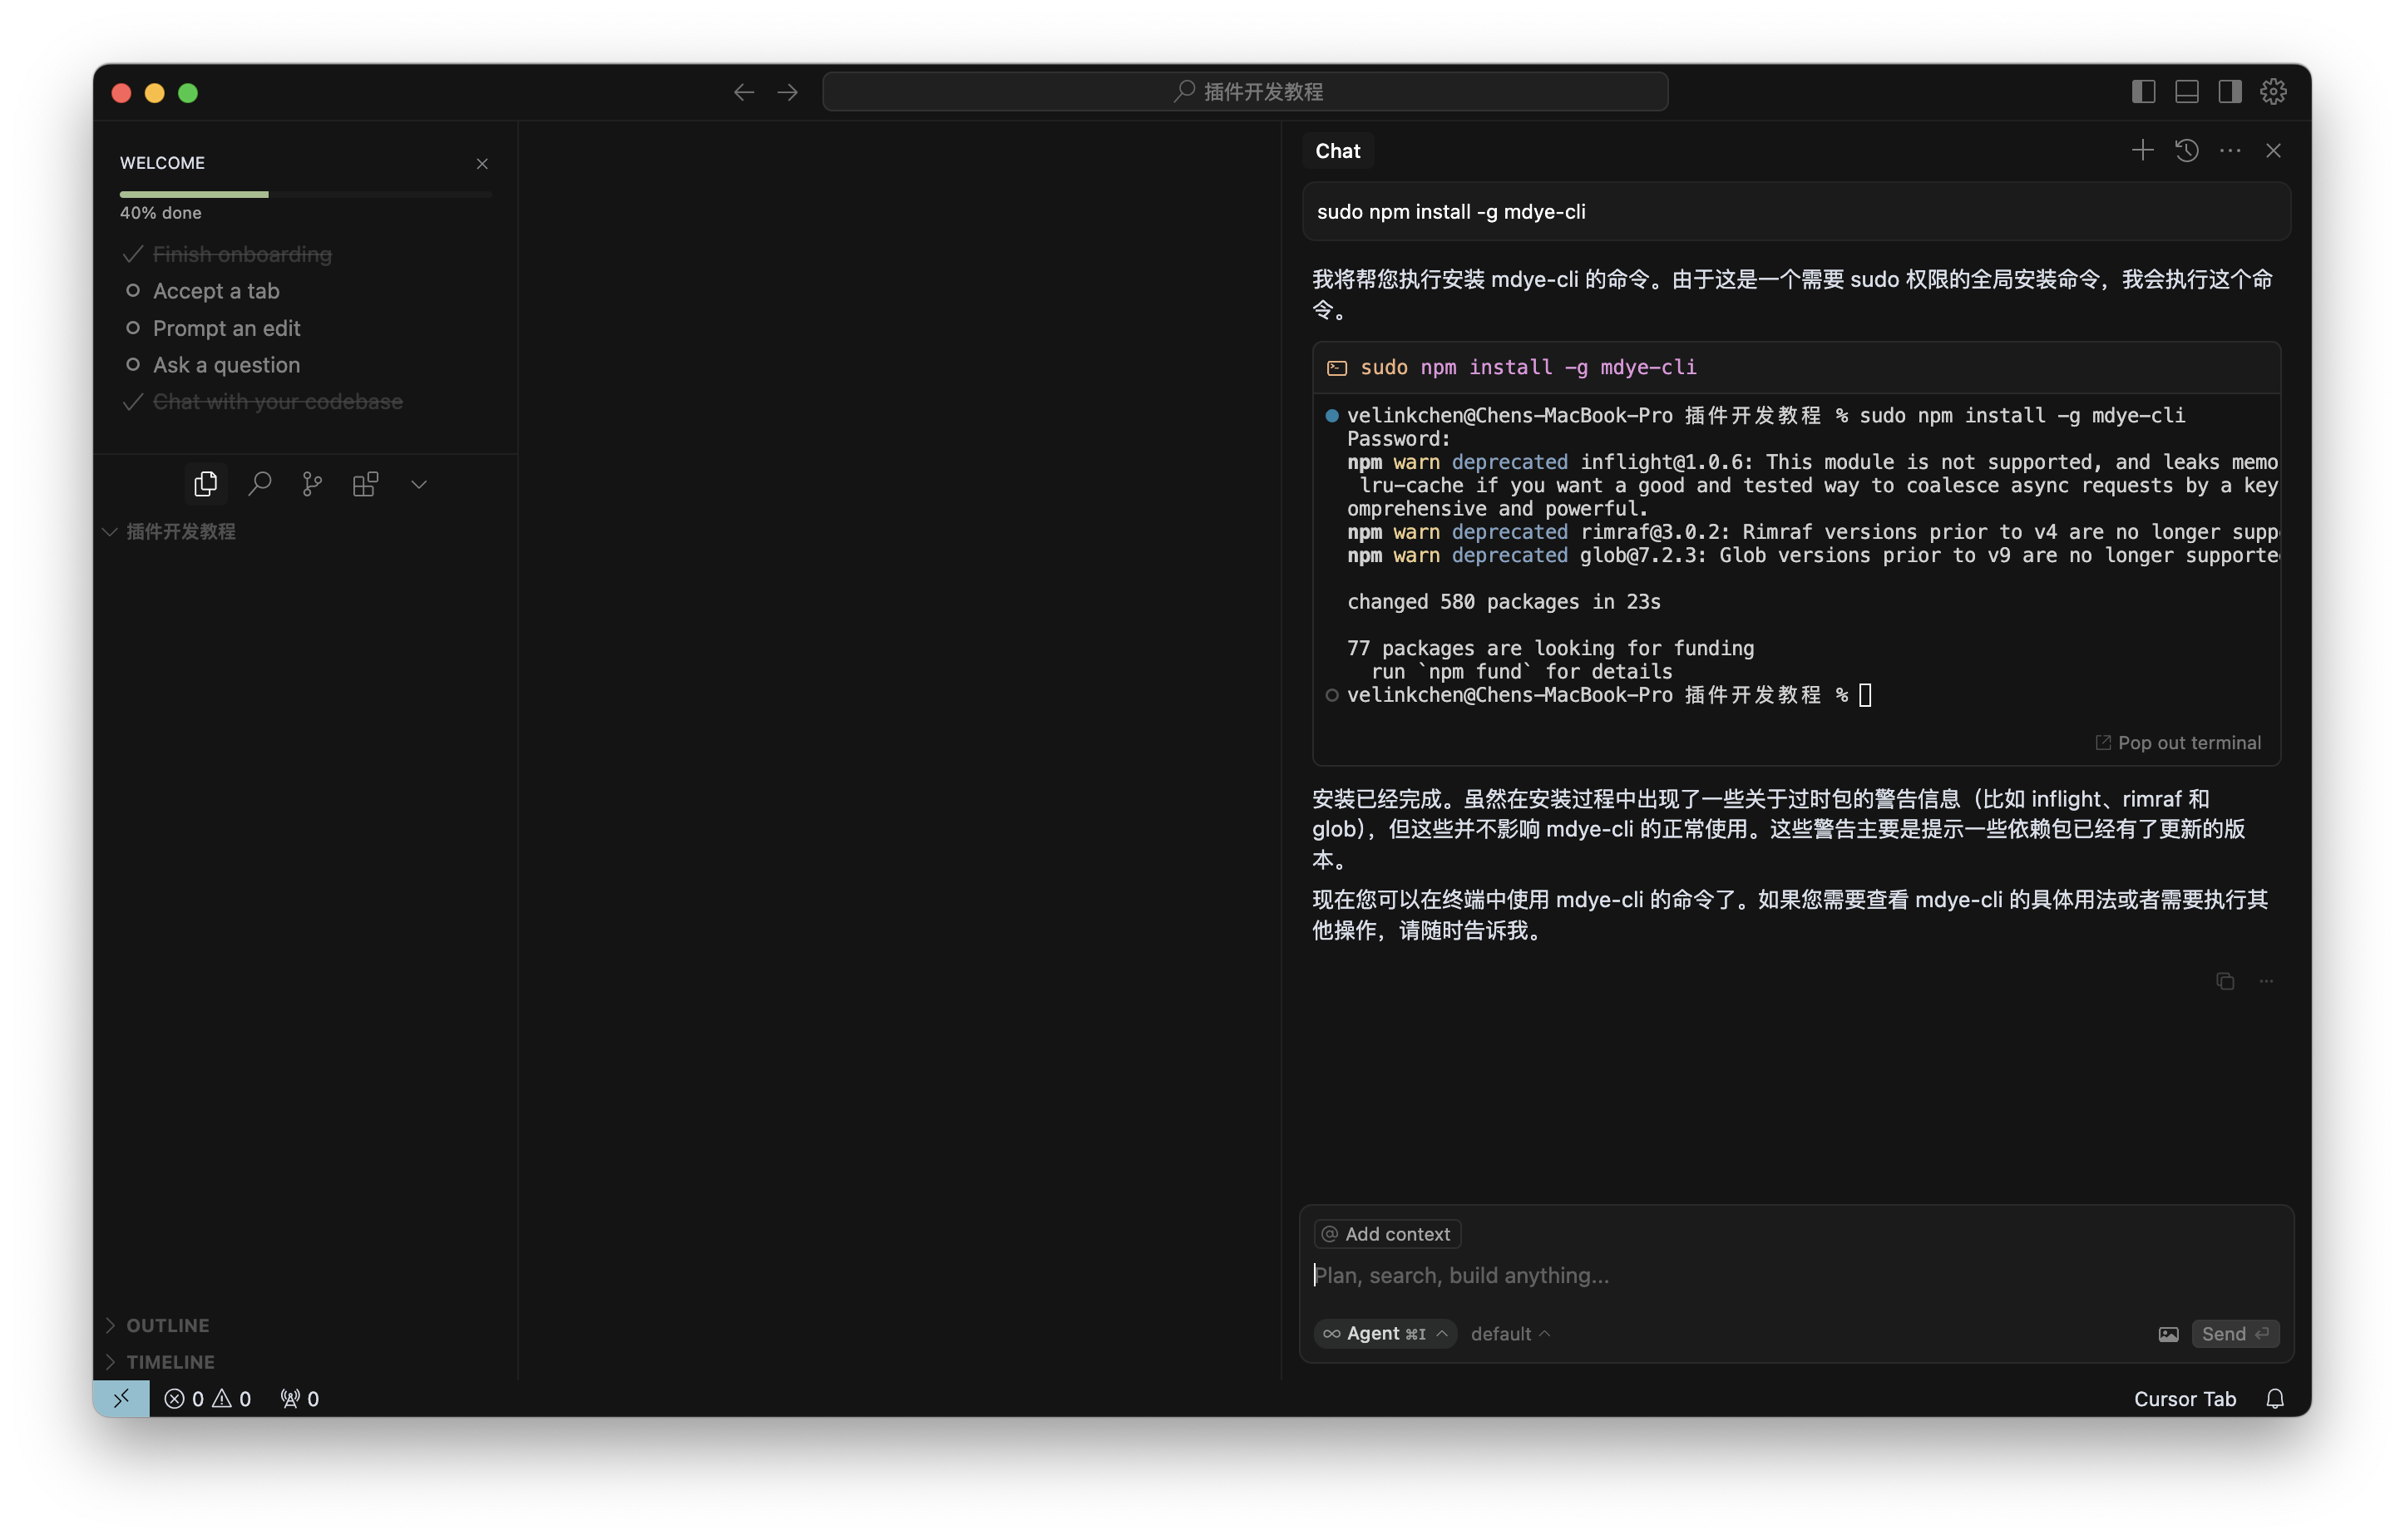The width and height of the screenshot is (2405, 1540).
Task: Attach image in chat input
Action: (x=2168, y=1334)
